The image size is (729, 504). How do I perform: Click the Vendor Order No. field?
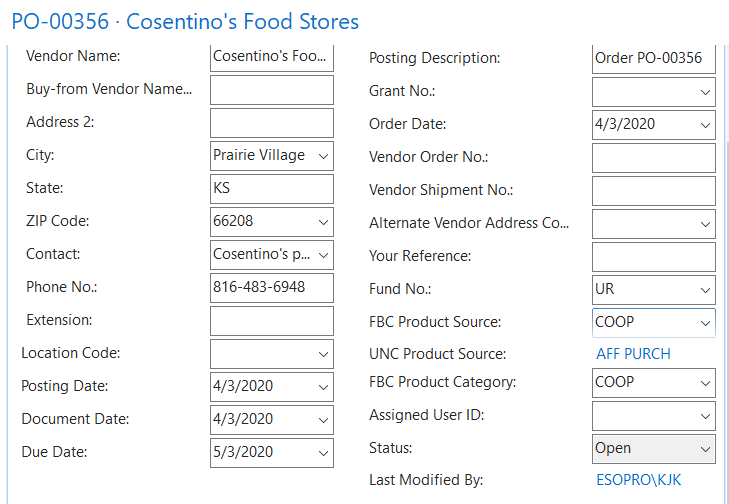tap(653, 158)
